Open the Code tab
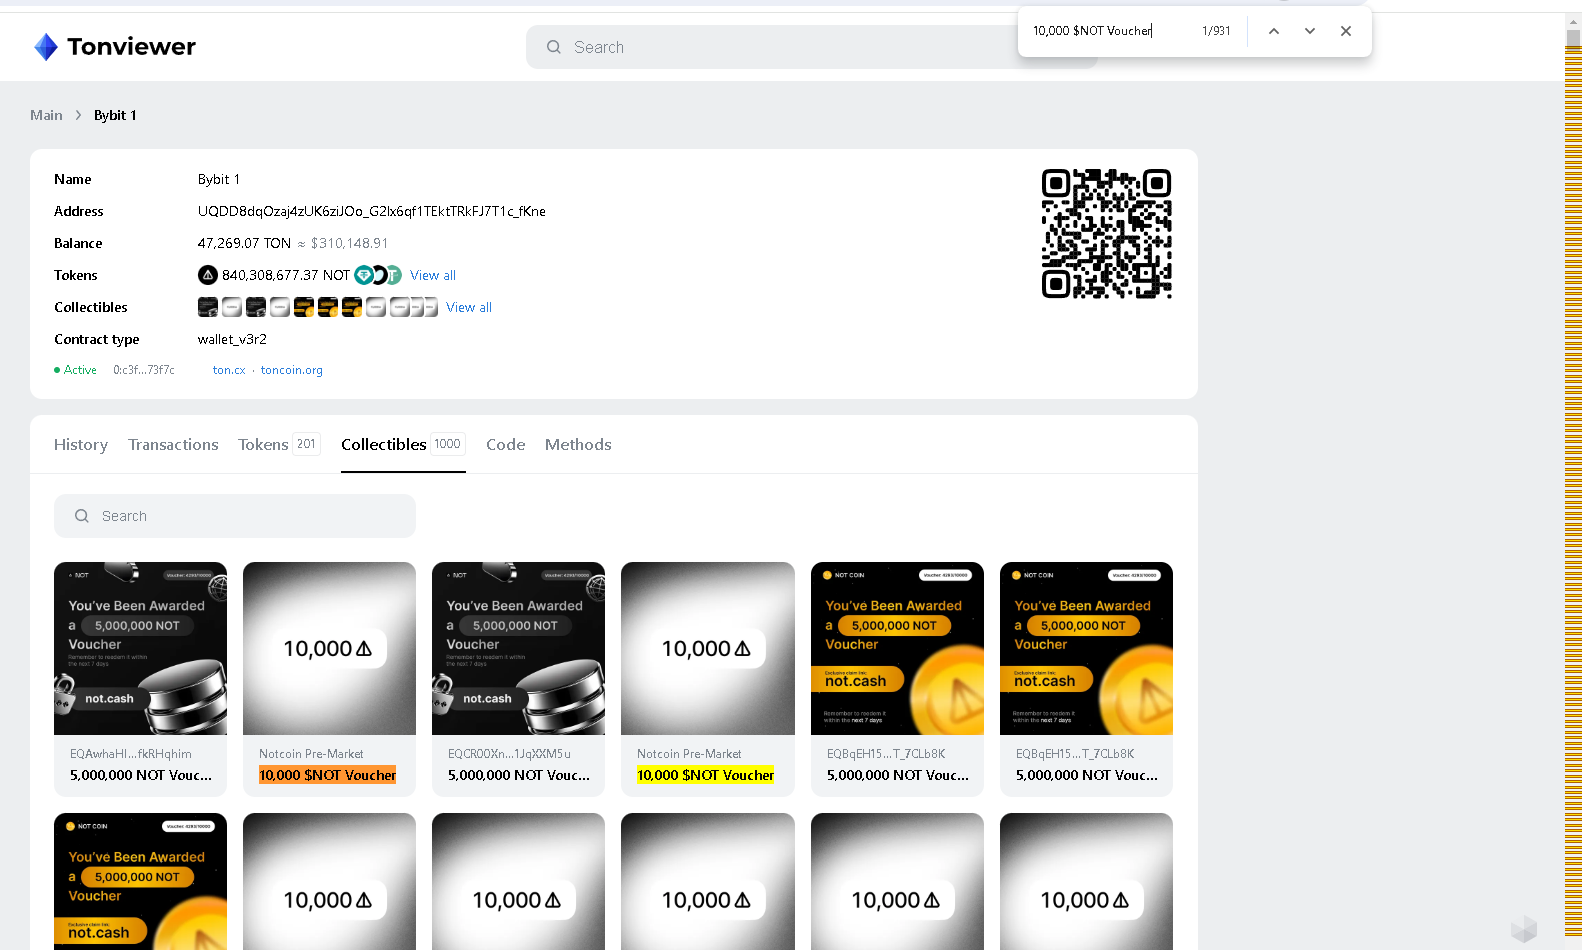The width and height of the screenshot is (1582, 950). click(506, 444)
